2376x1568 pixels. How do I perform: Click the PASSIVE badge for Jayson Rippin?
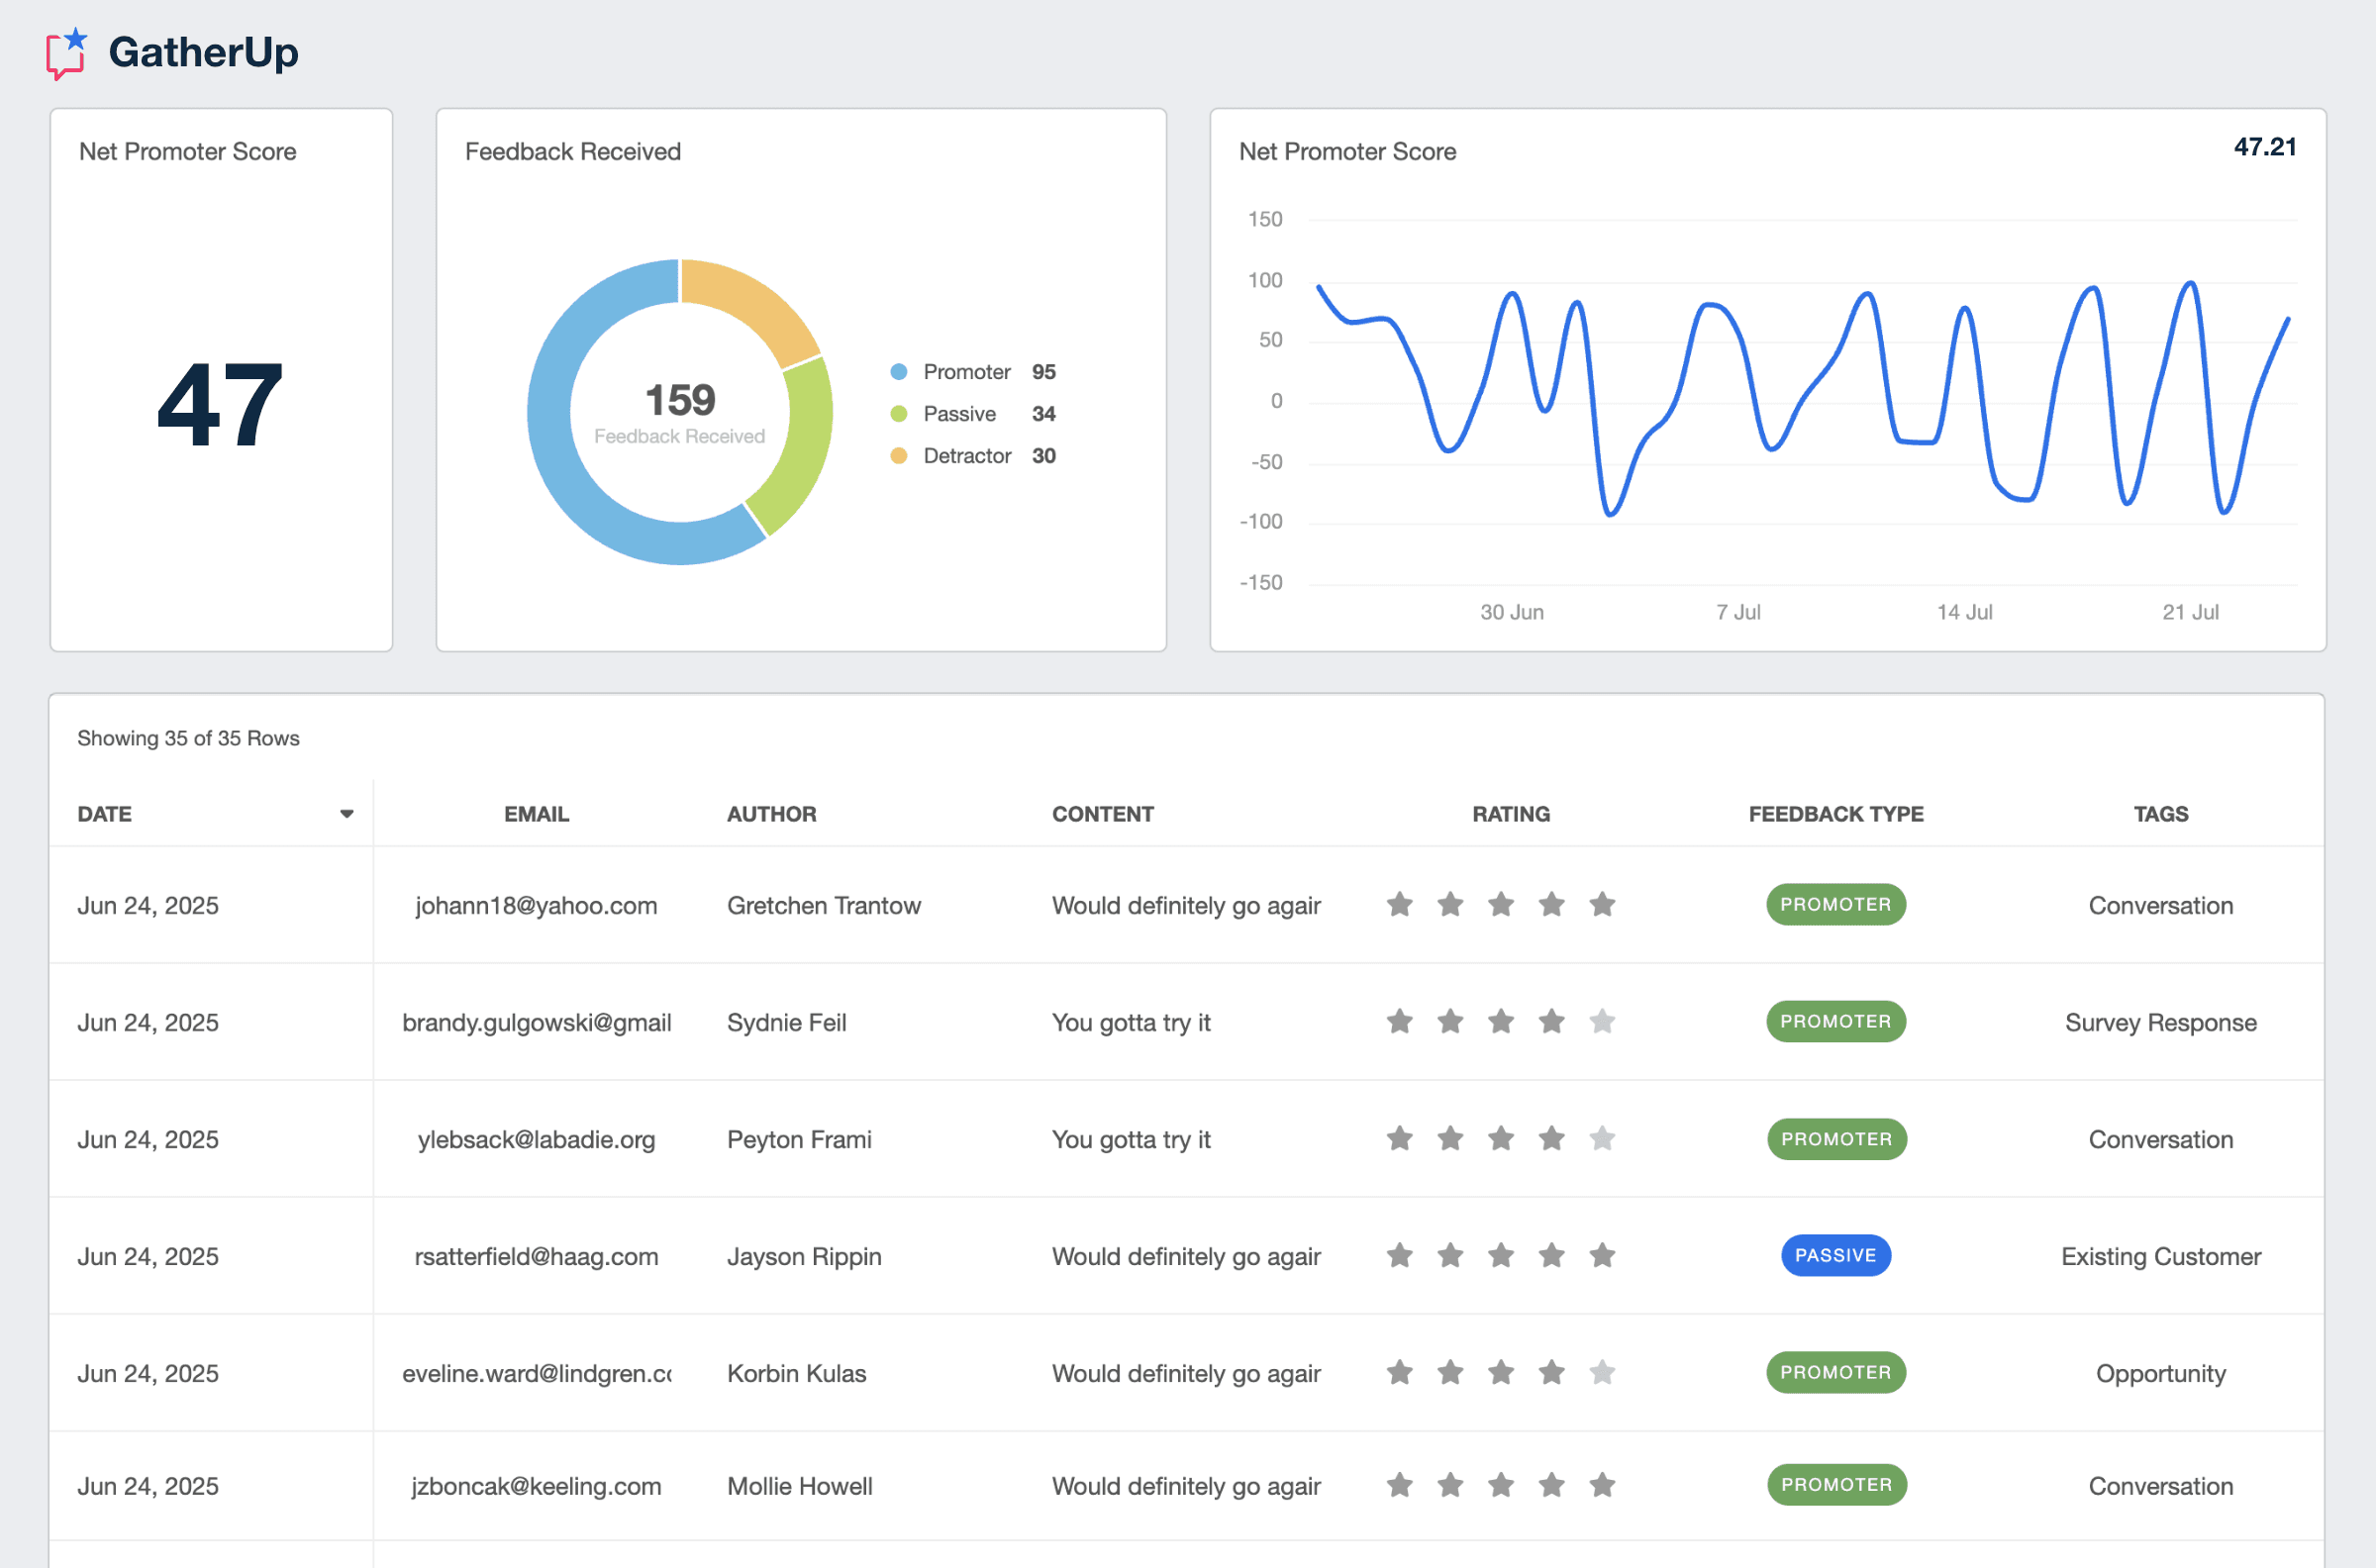click(x=1835, y=1255)
